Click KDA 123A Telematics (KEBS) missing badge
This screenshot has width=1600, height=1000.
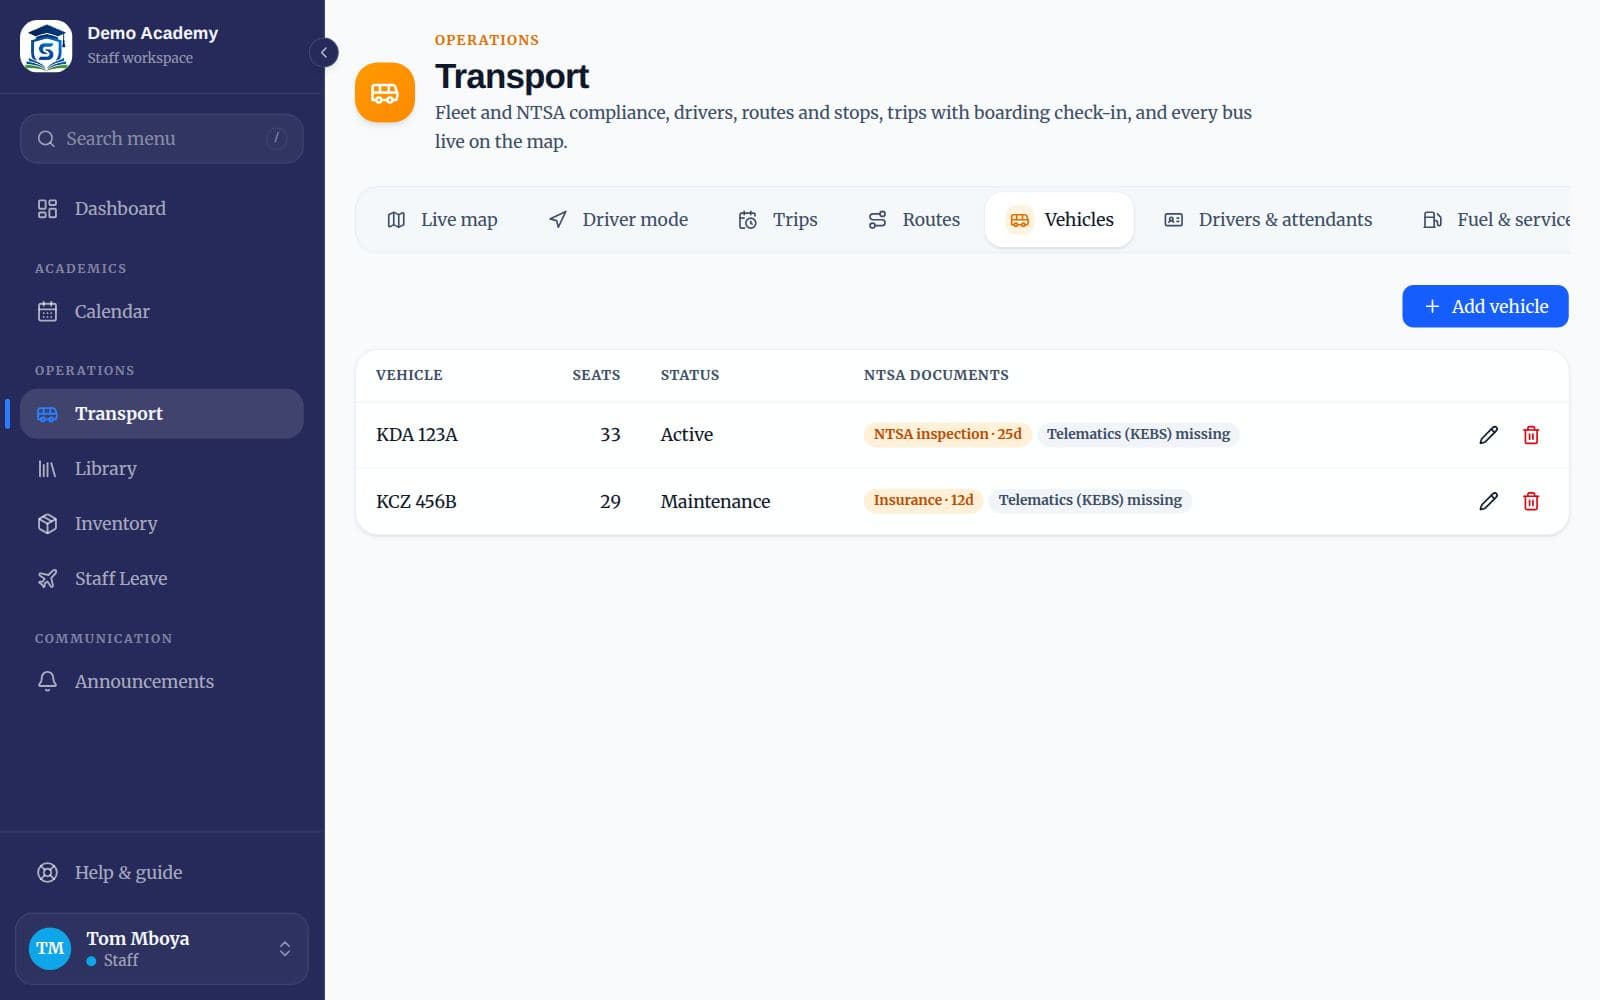click(1138, 434)
